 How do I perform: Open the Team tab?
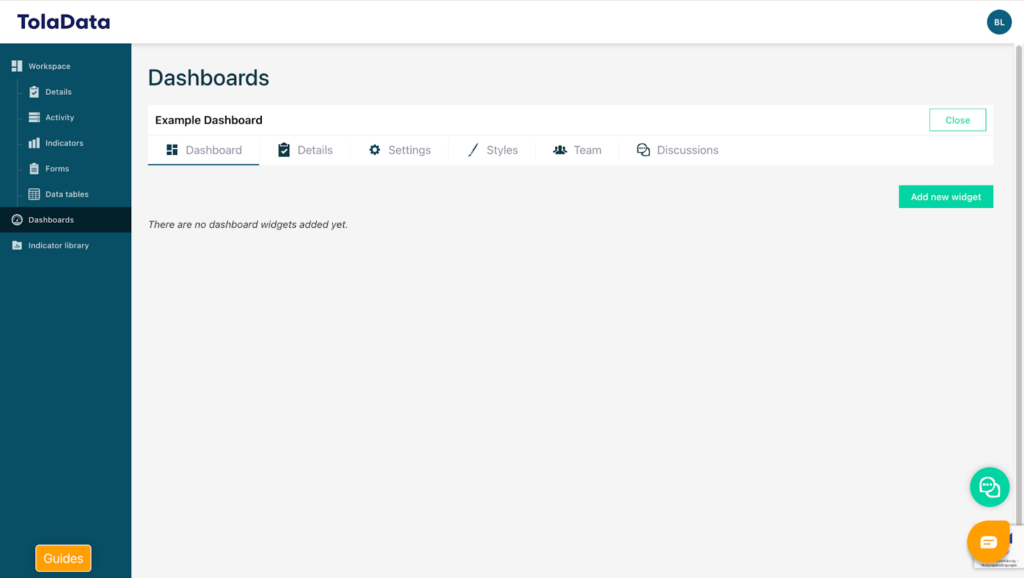point(577,150)
